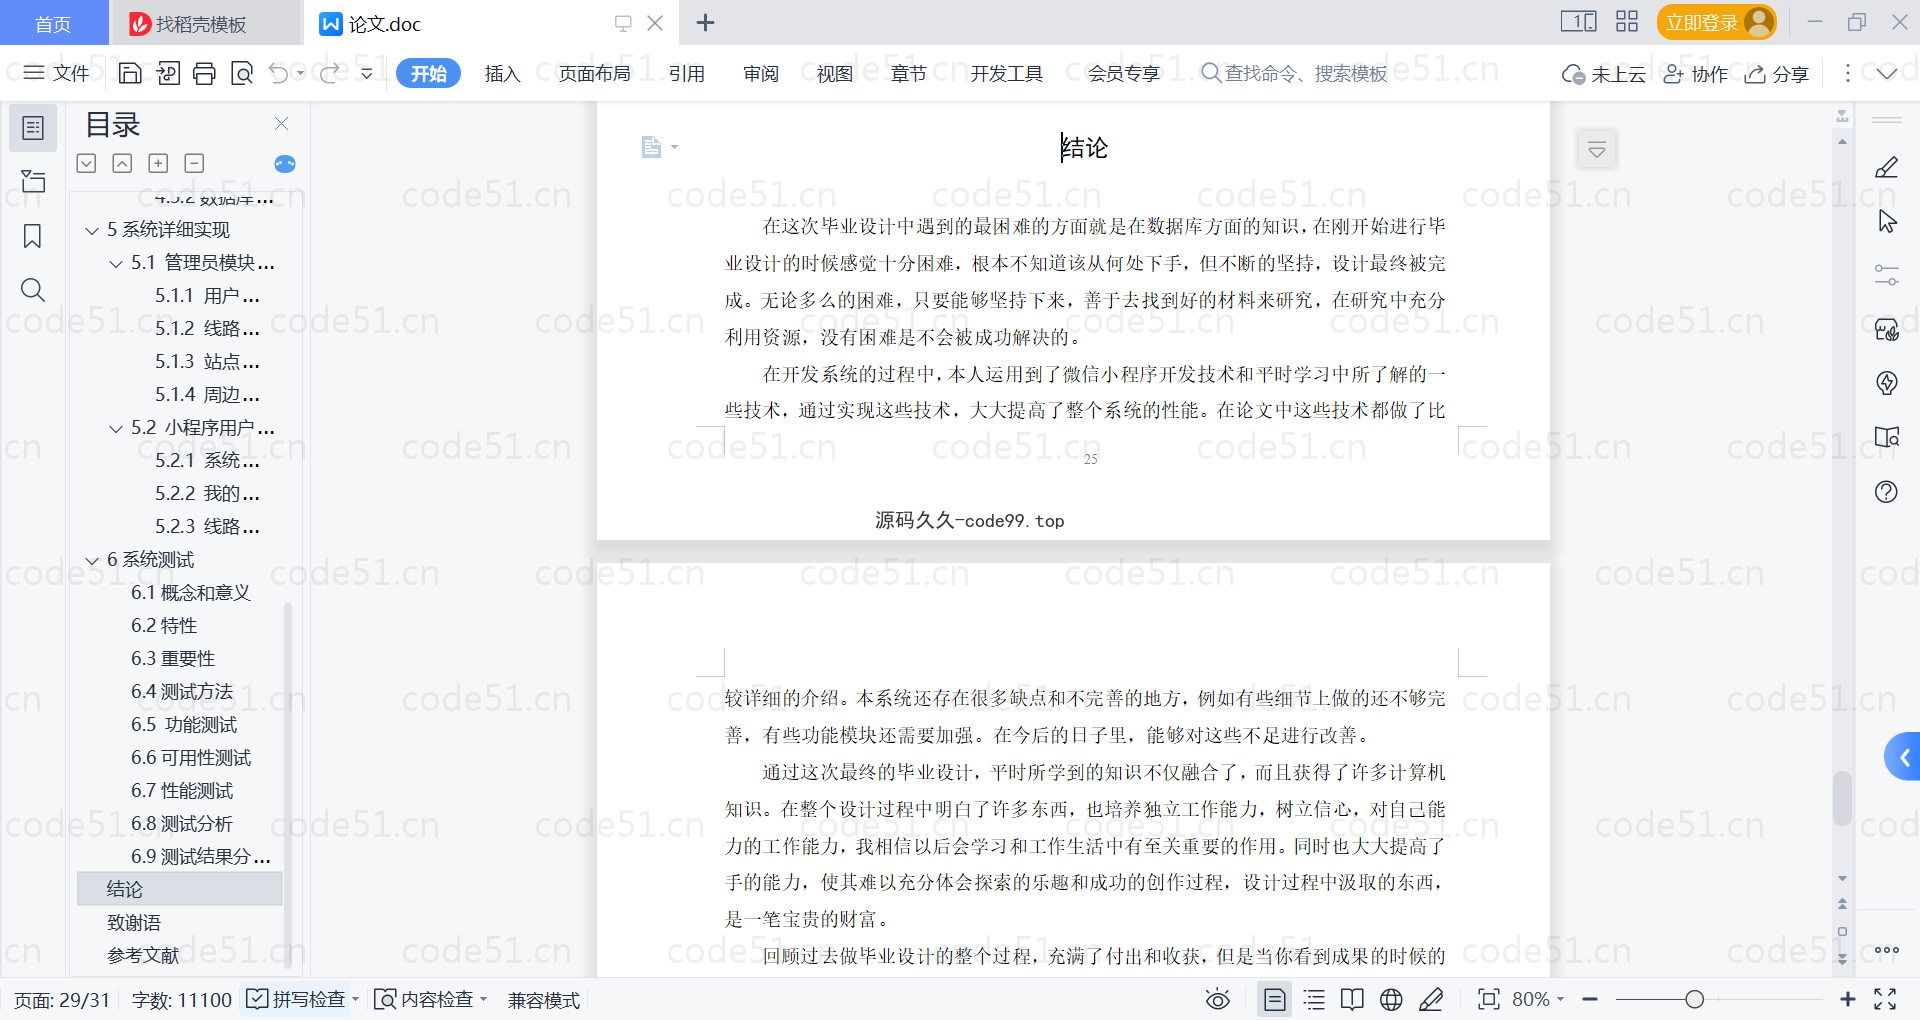This screenshot has width=1920, height=1020.
Task: Click the pen style icon in right sidebar
Action: coord(1887,167)
